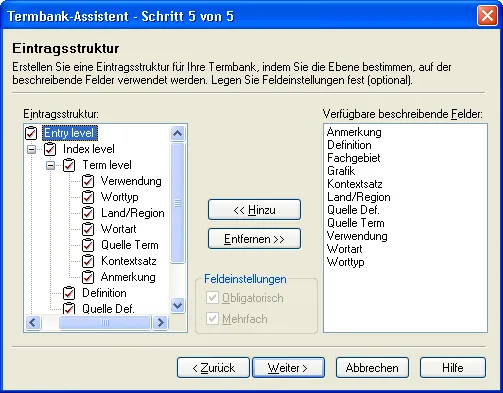Click the tree's scroll up arrow
The height and width of the screenshot is (393, 503).
[x=177, y=133]
